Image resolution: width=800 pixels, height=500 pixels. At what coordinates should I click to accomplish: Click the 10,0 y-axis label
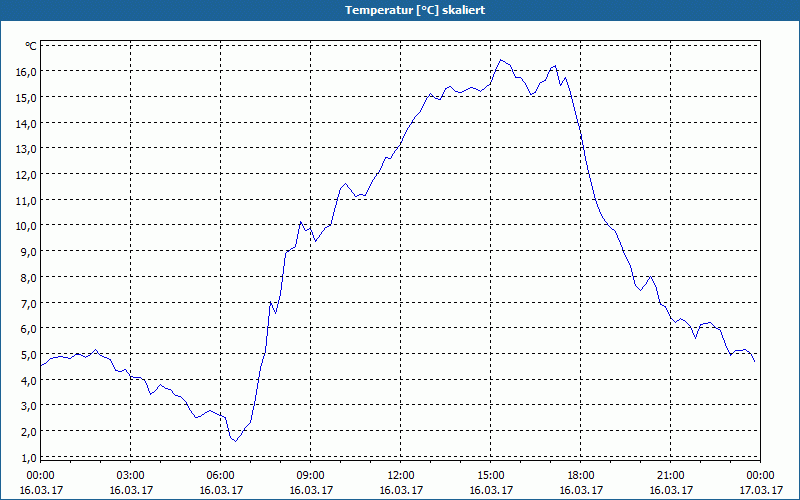(27, 226)
